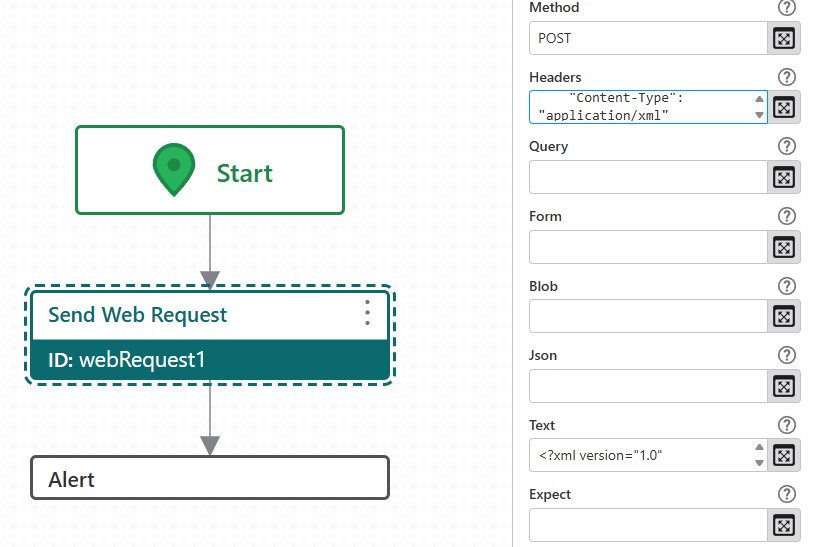Click into the empty Query input
Image resolution: width=813 pixels, height=547 pixels.
click(648, 177)
